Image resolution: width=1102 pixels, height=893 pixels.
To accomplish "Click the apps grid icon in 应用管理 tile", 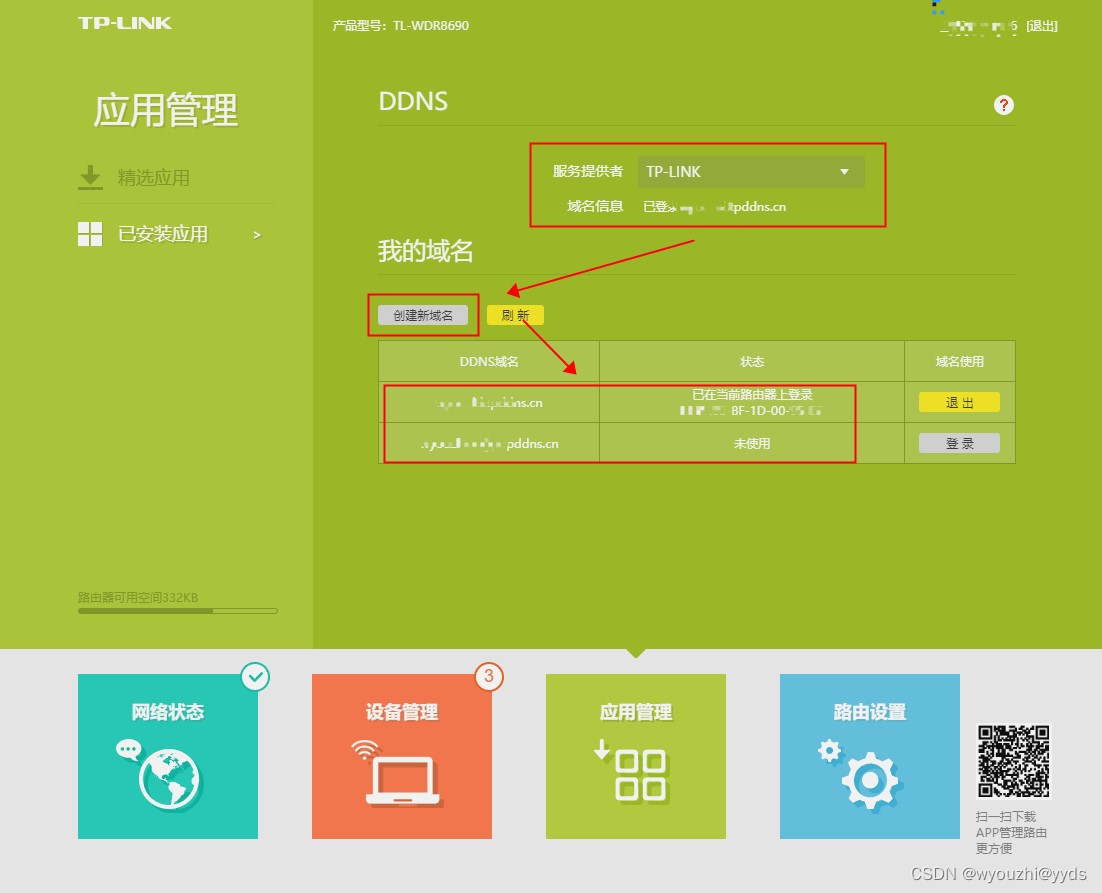I will (640, 775).
